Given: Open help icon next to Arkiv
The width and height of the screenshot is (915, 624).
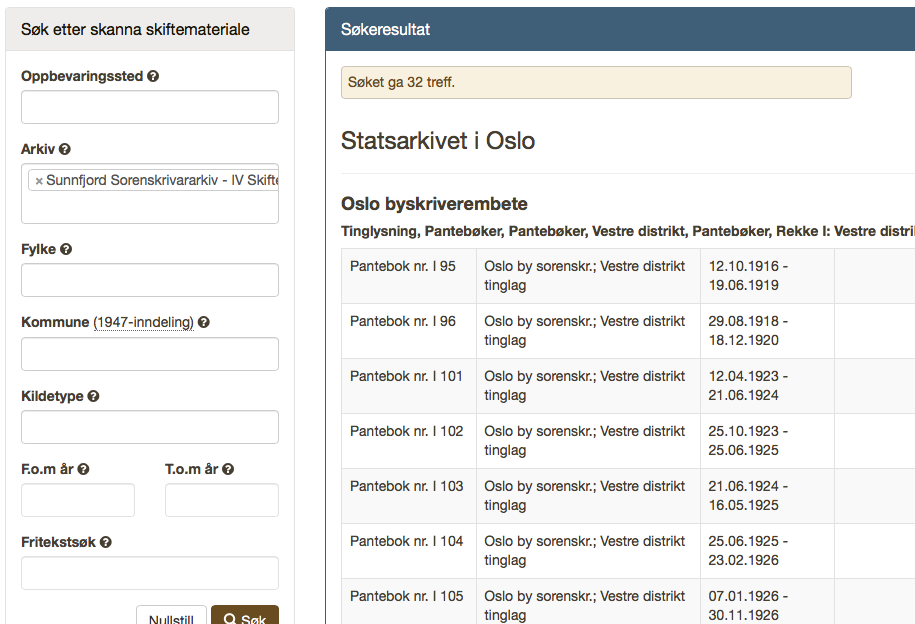Looking at the screenshot, I should pyautogui.click(x=65, y=149).
